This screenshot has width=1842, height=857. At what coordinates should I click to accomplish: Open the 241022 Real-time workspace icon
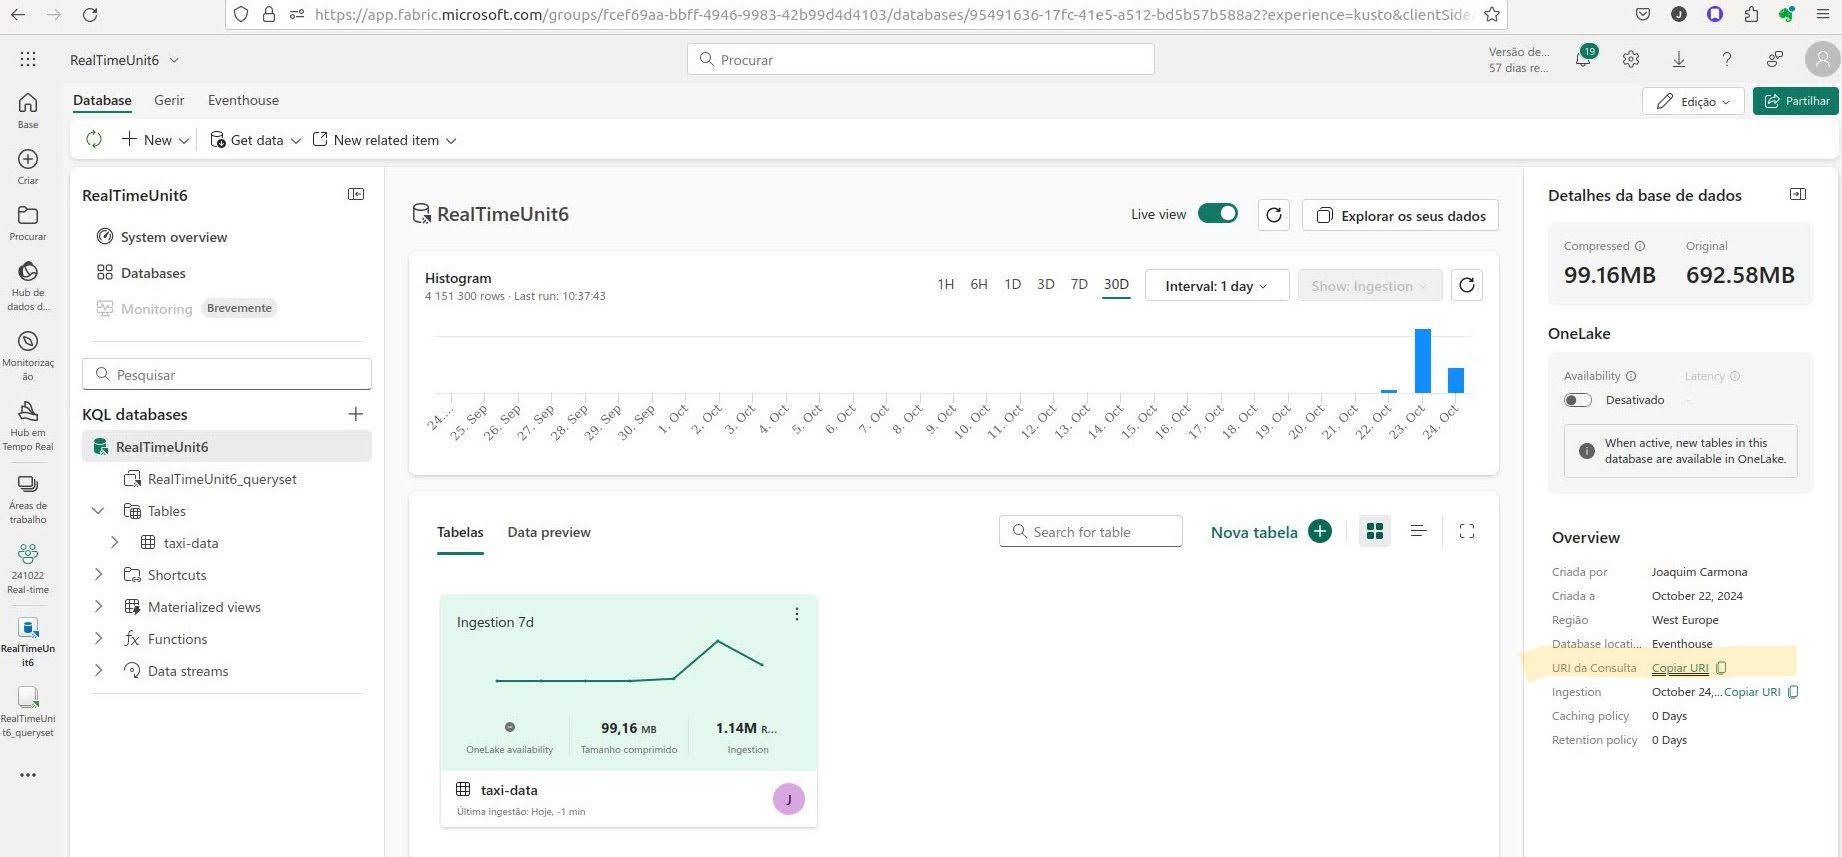(x=28, y=553)
